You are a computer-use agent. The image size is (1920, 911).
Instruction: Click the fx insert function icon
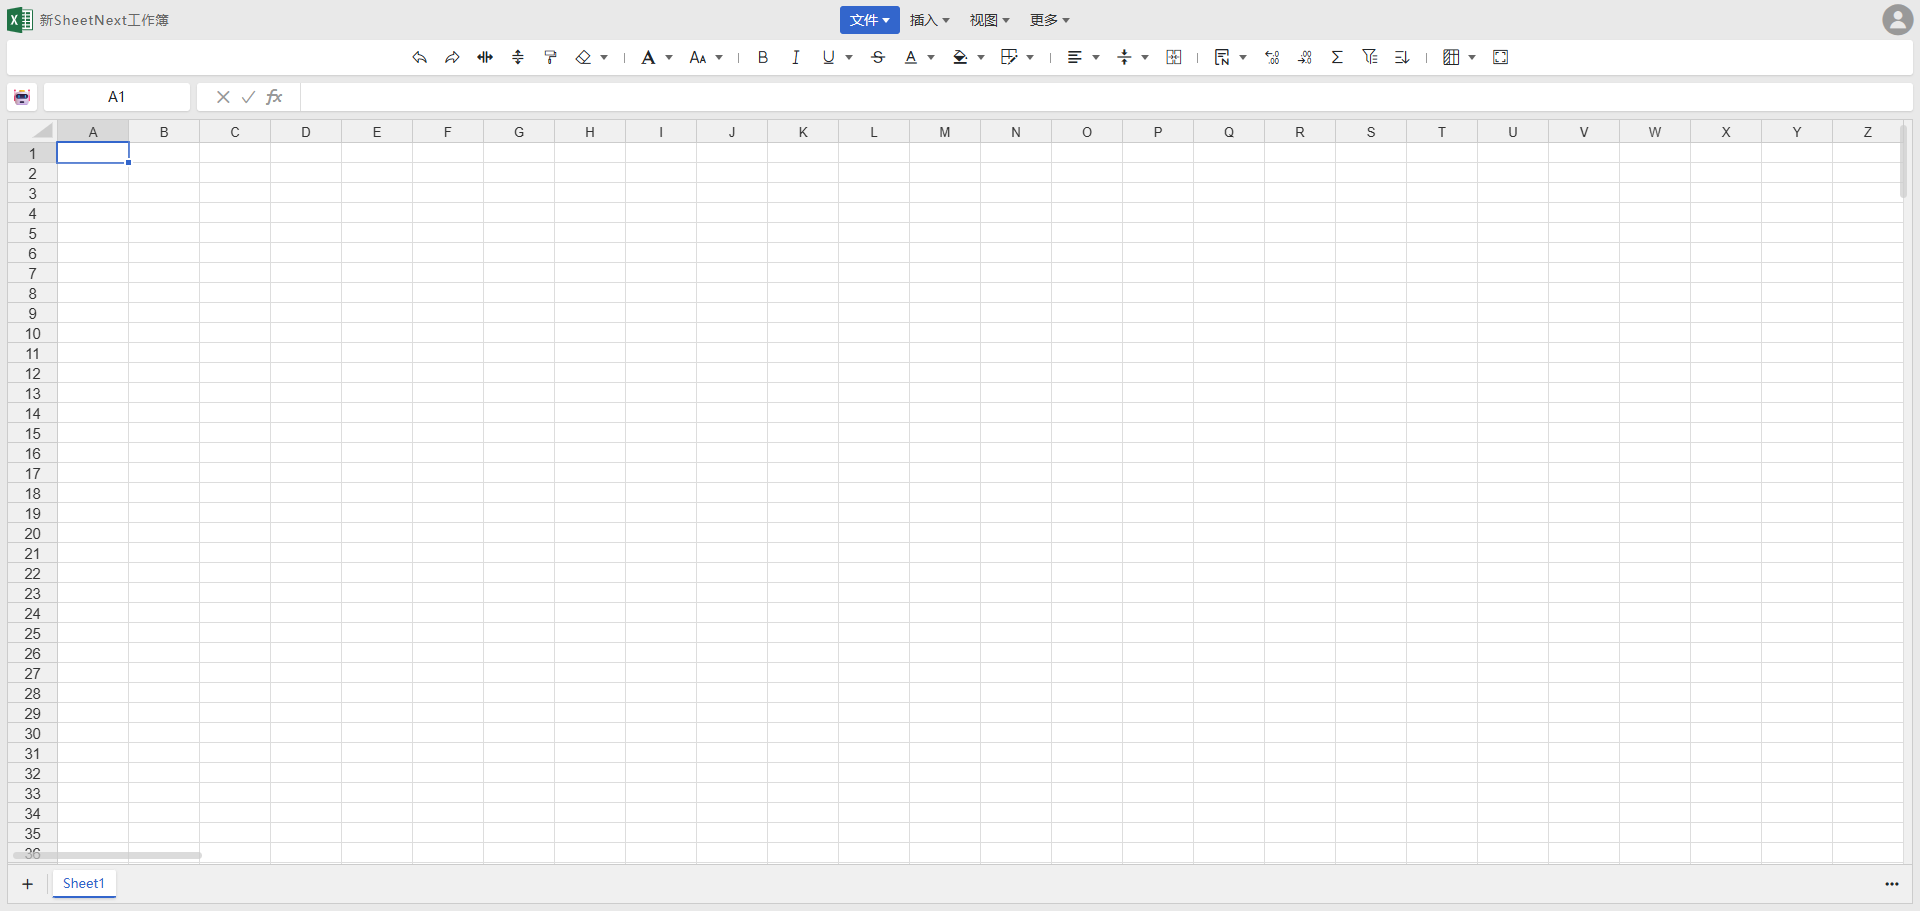[274, 97]
